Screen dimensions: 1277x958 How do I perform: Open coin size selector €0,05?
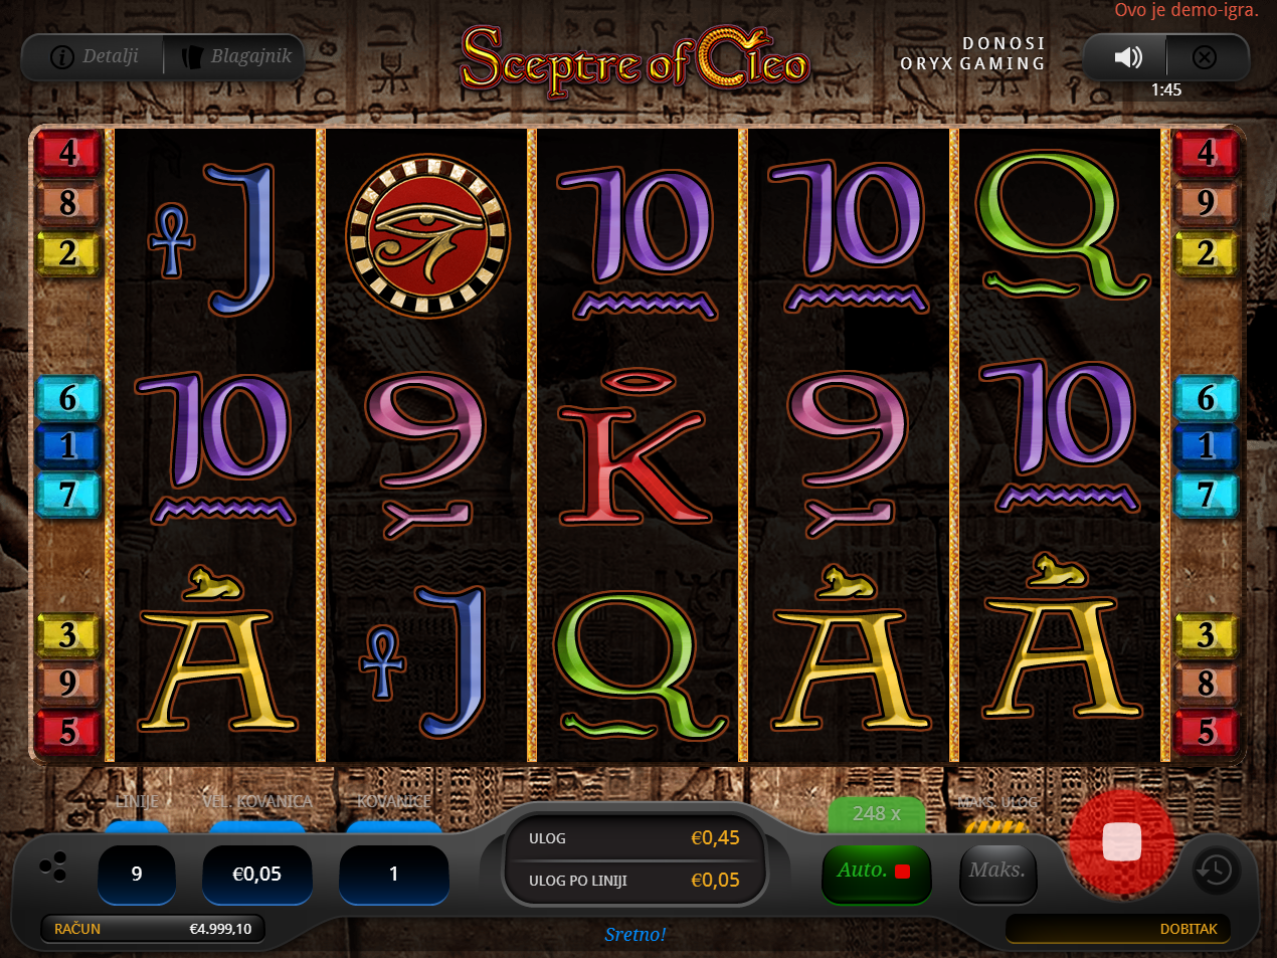pyautogui.click(x=257, y=874)
